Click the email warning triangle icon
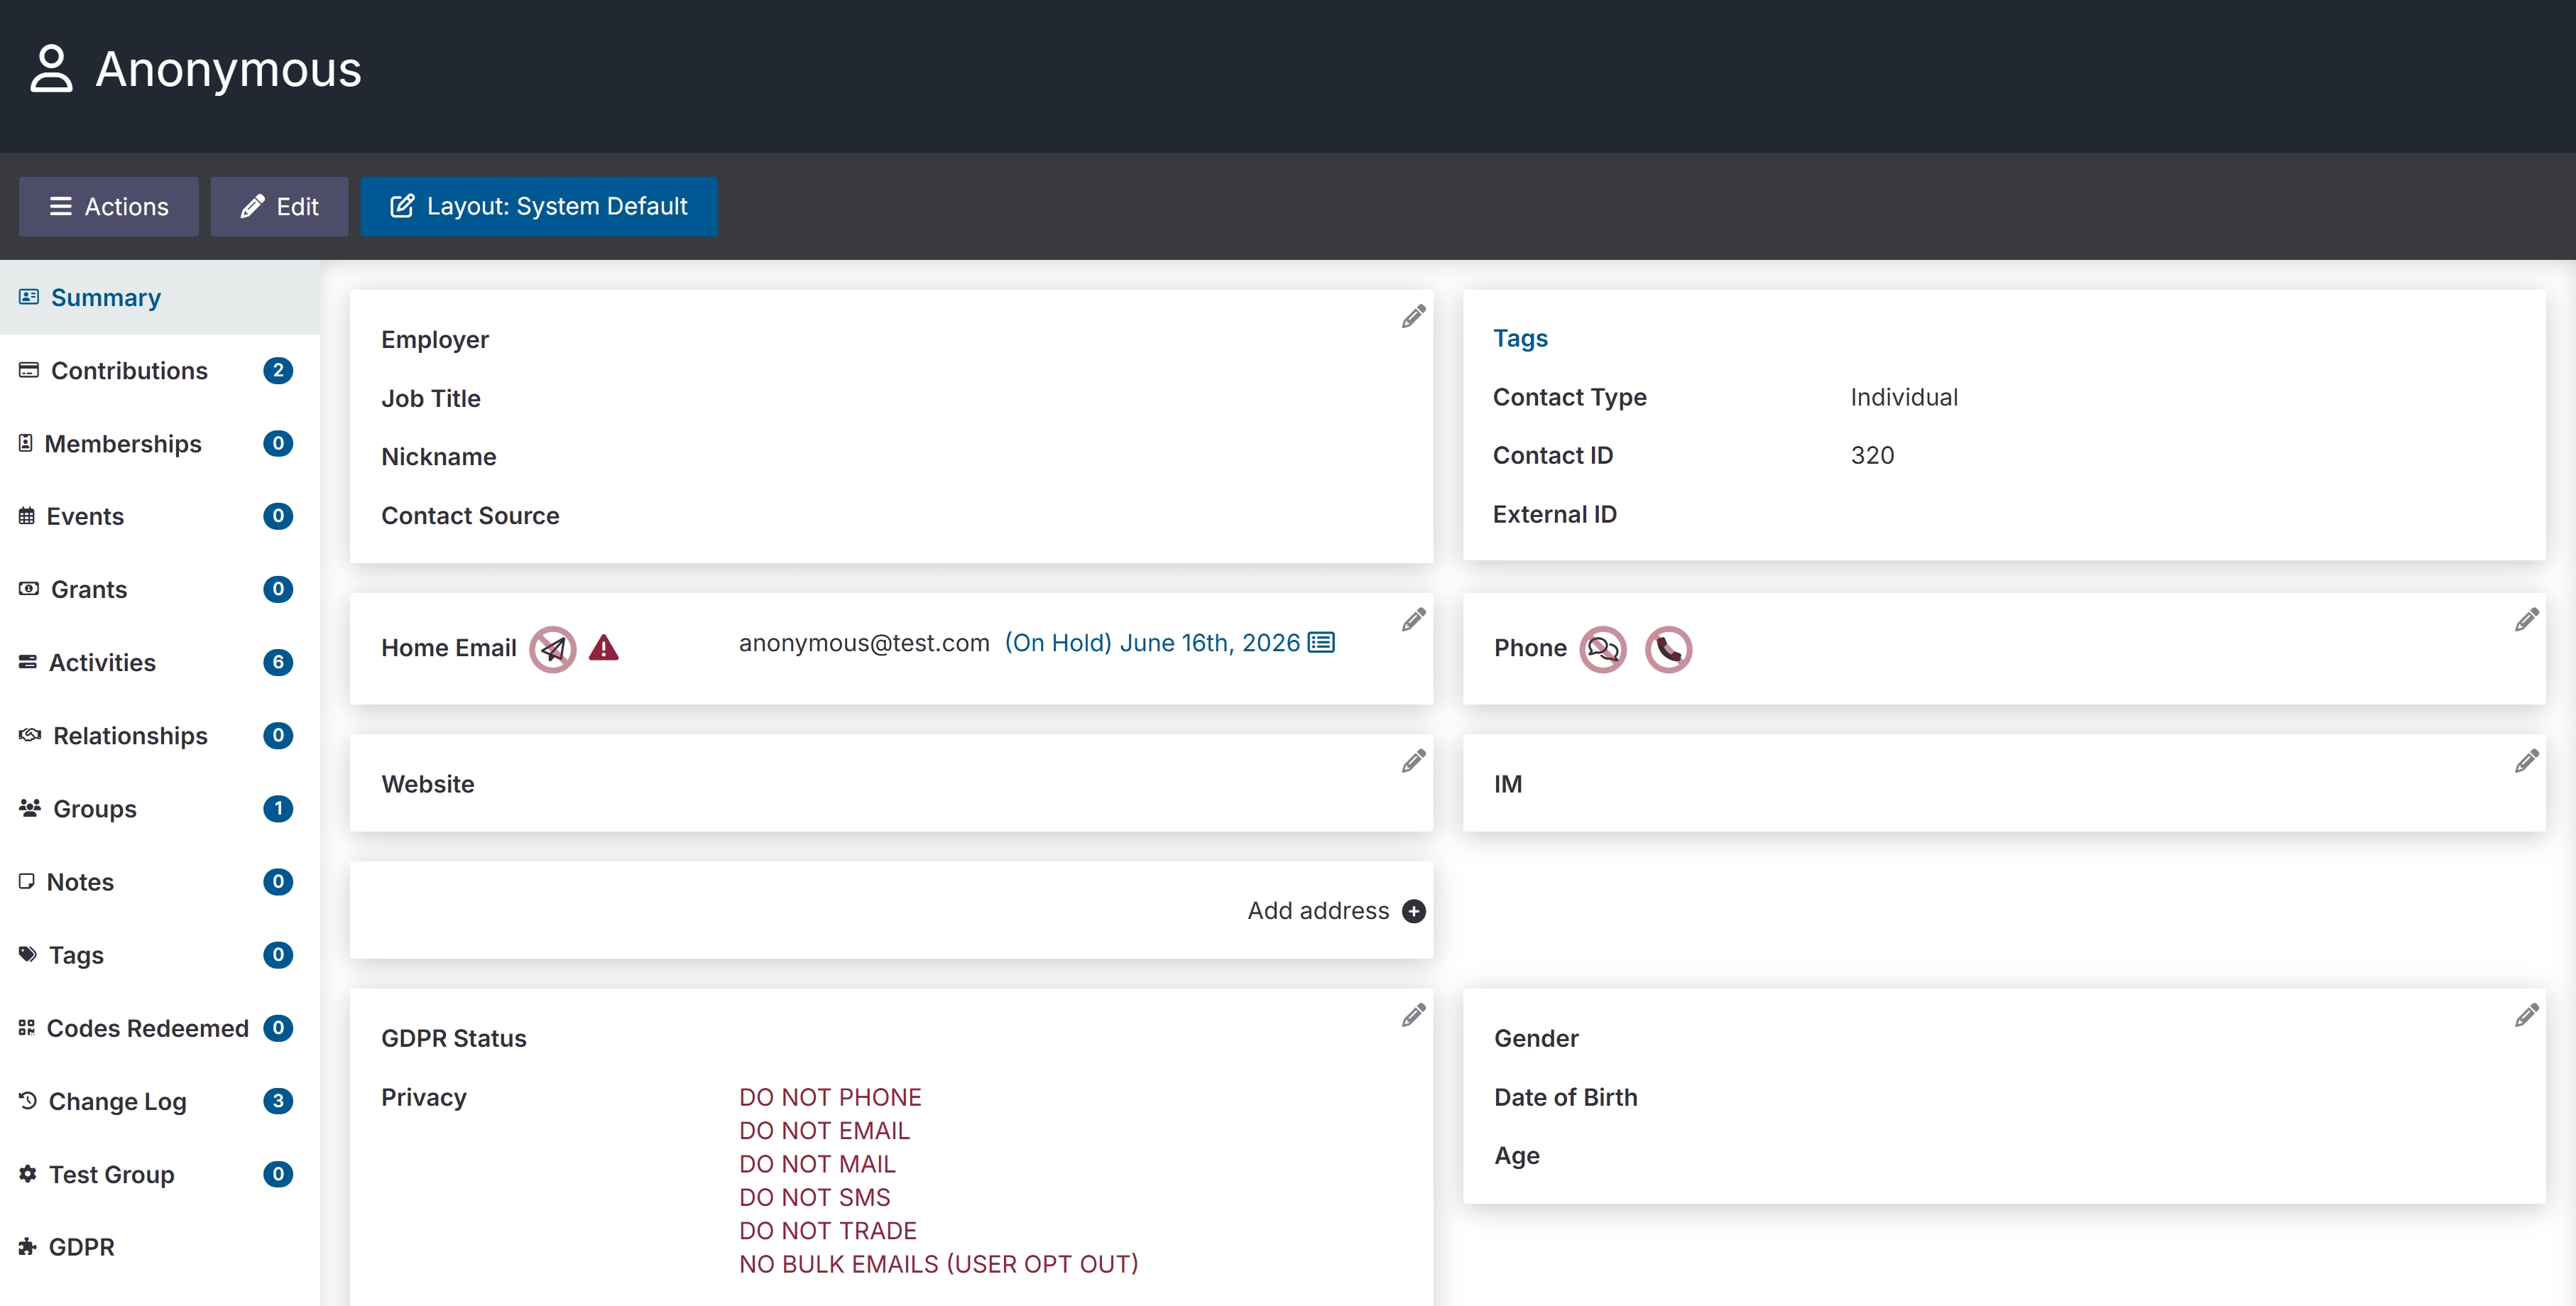The image size is (2576, 1306). pyautogui.click(x=604, y=648)
